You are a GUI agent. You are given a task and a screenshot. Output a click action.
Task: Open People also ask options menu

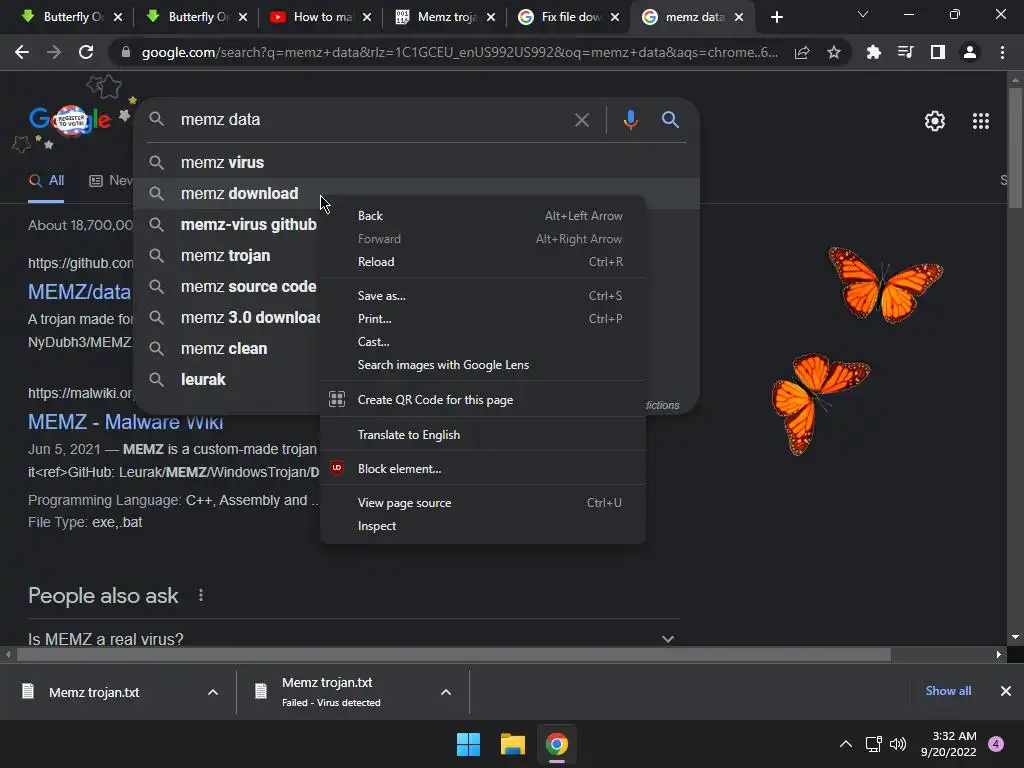pos(200,596)
